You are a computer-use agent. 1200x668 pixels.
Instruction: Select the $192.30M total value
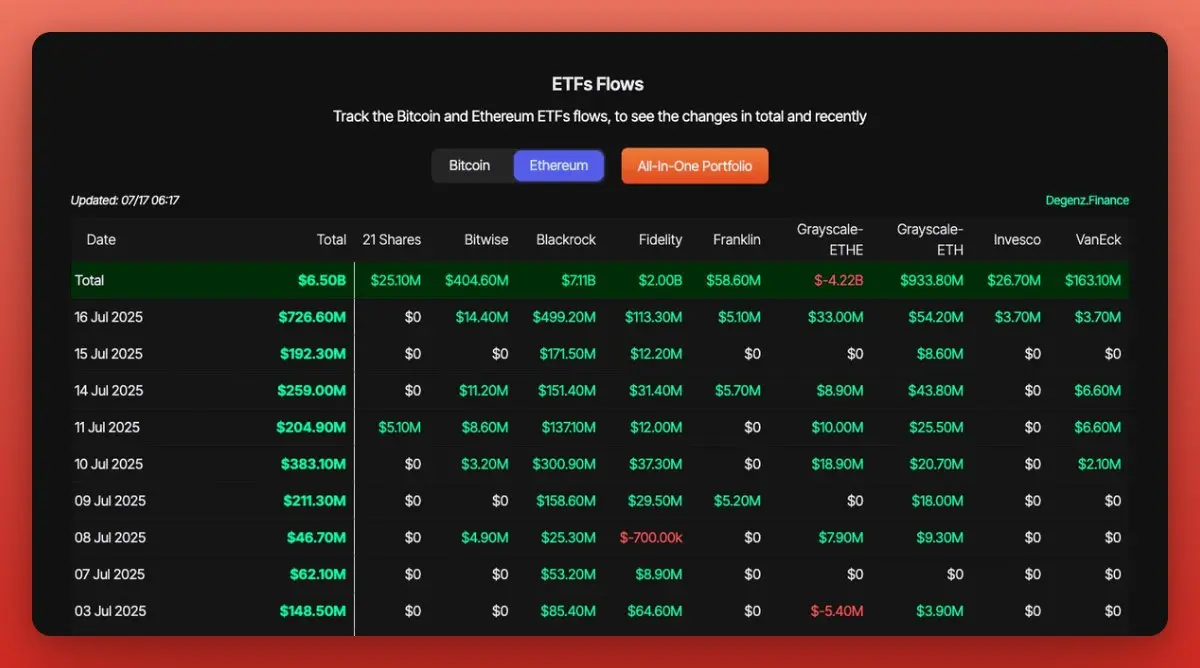tap(313, 354)
